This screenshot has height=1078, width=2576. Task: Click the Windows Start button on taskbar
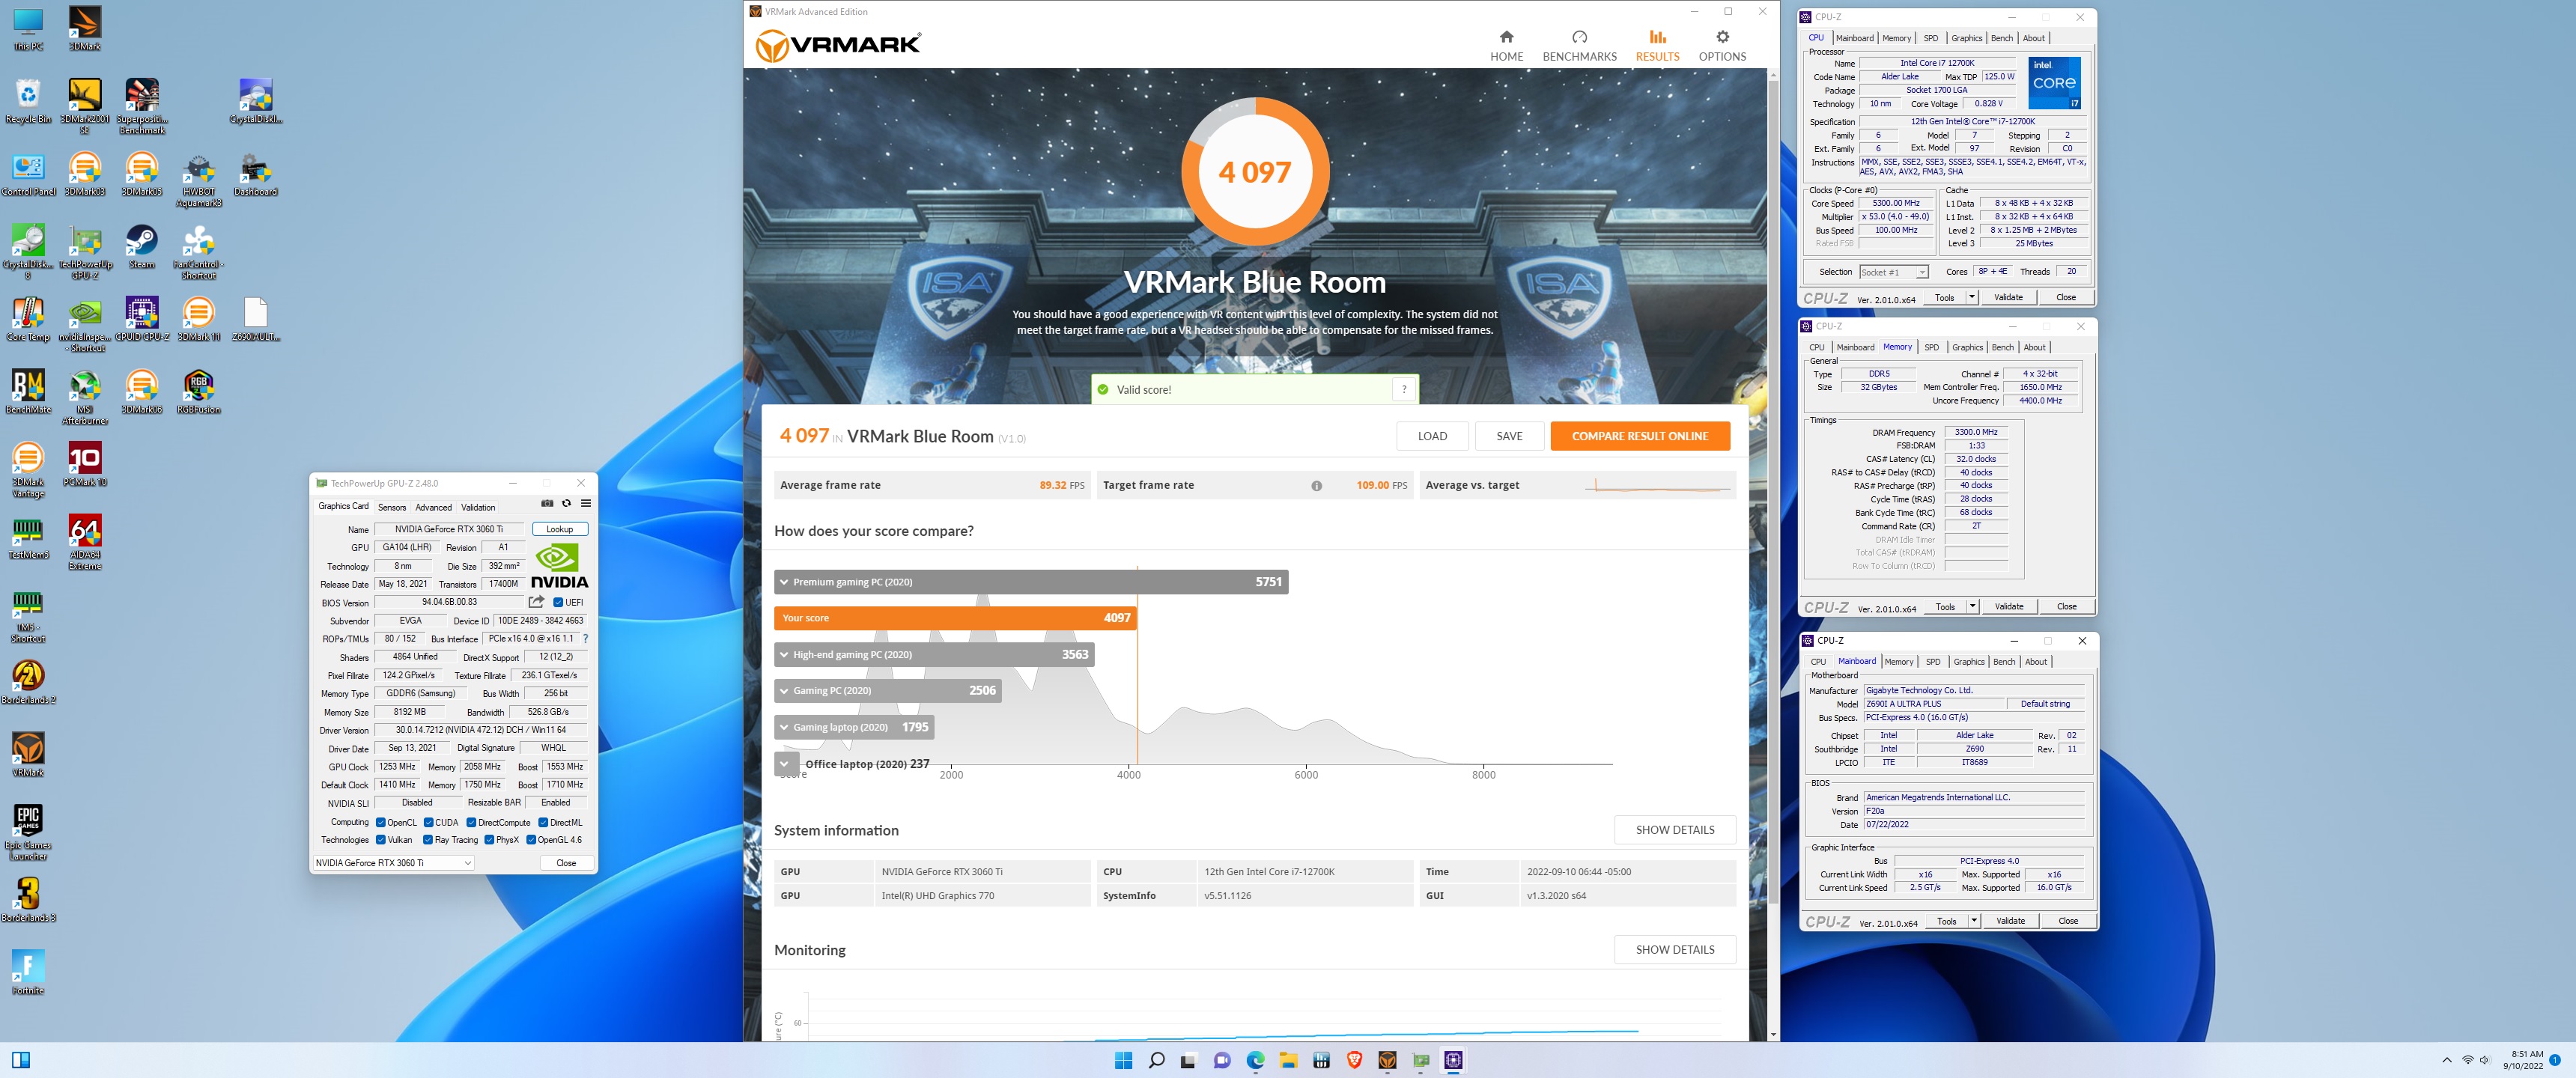coord(1123,1060)
